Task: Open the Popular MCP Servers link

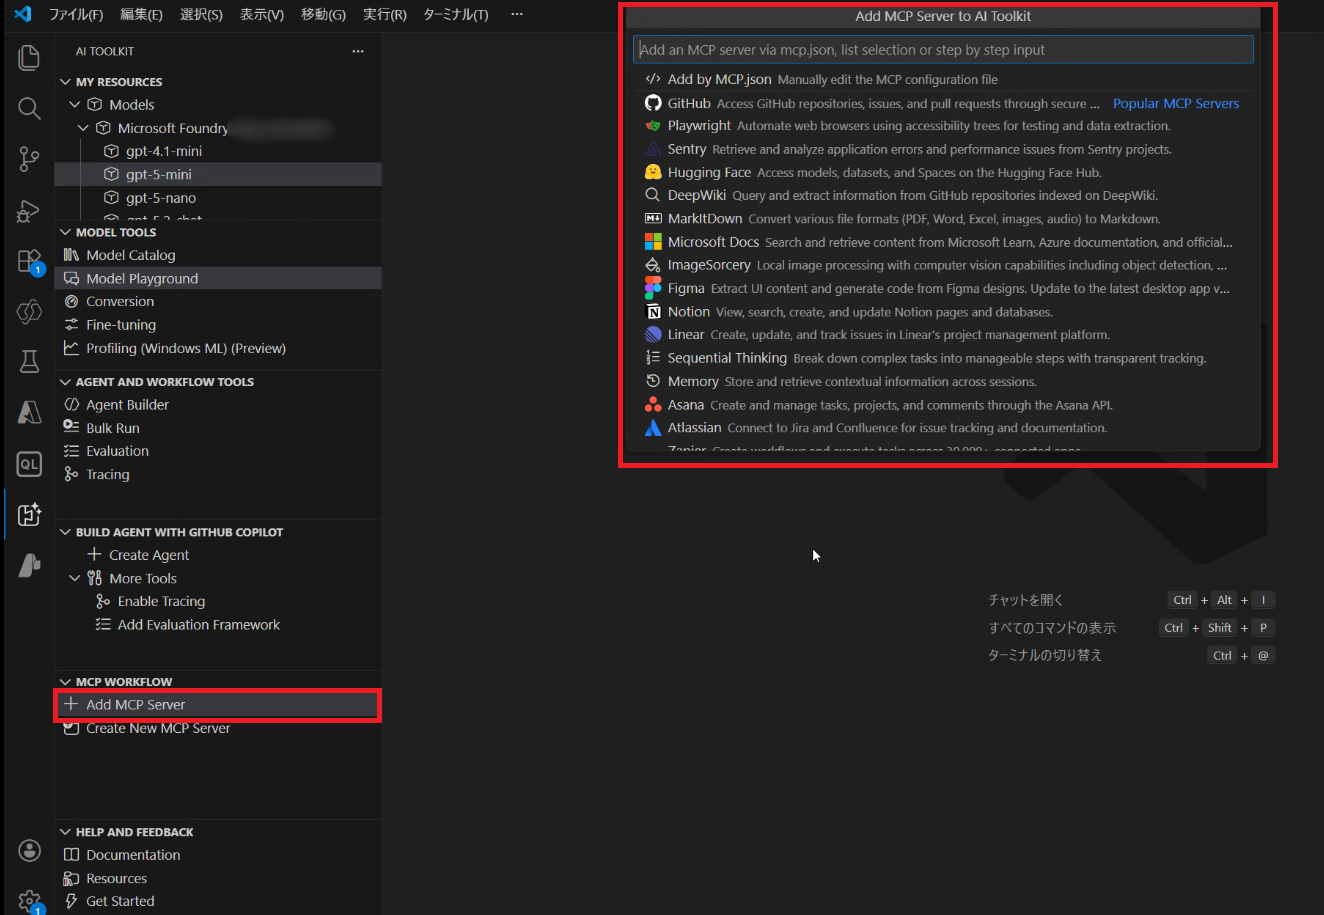Action: coord(1176,103)
